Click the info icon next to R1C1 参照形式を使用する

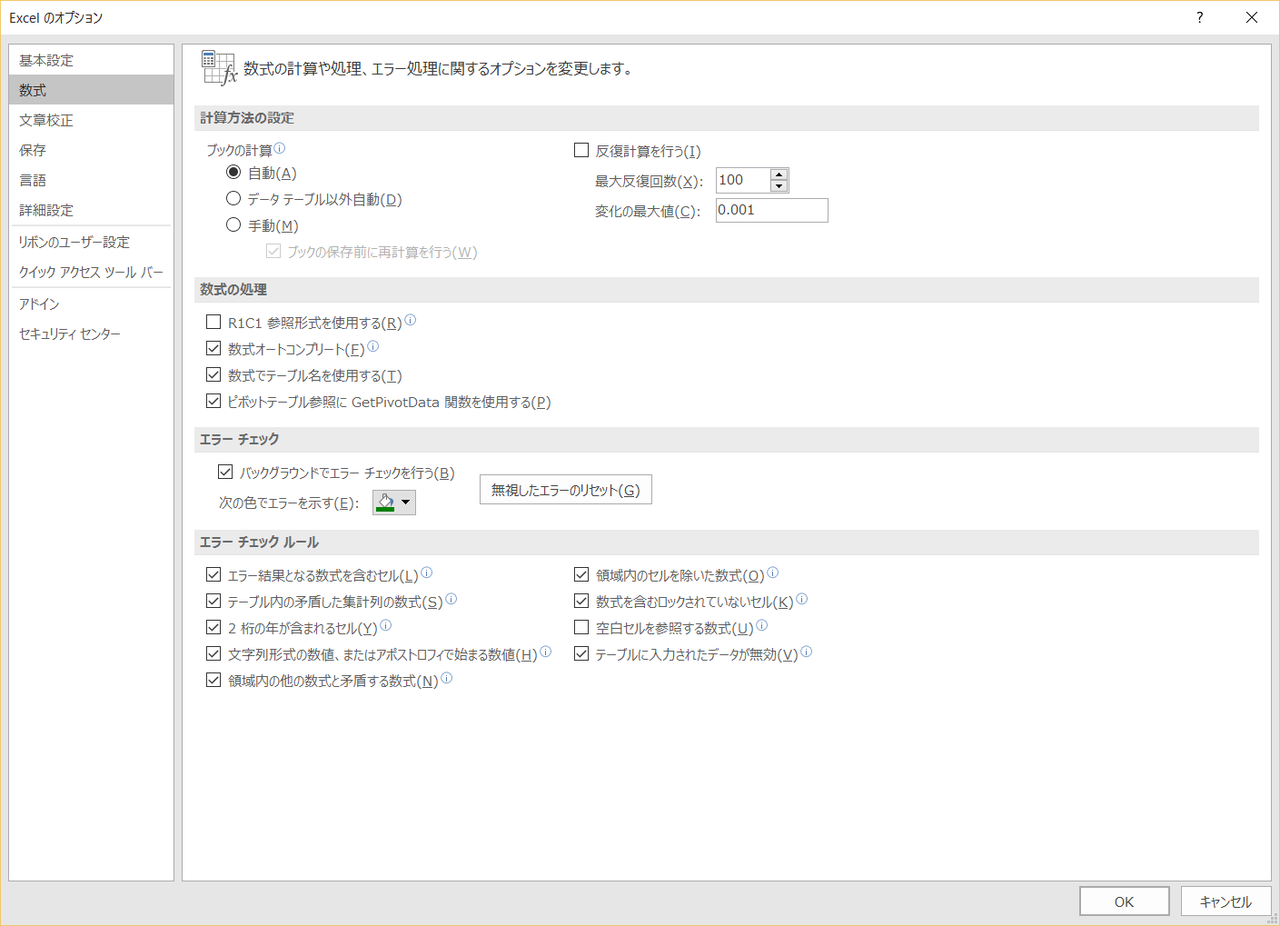point(410,322)
